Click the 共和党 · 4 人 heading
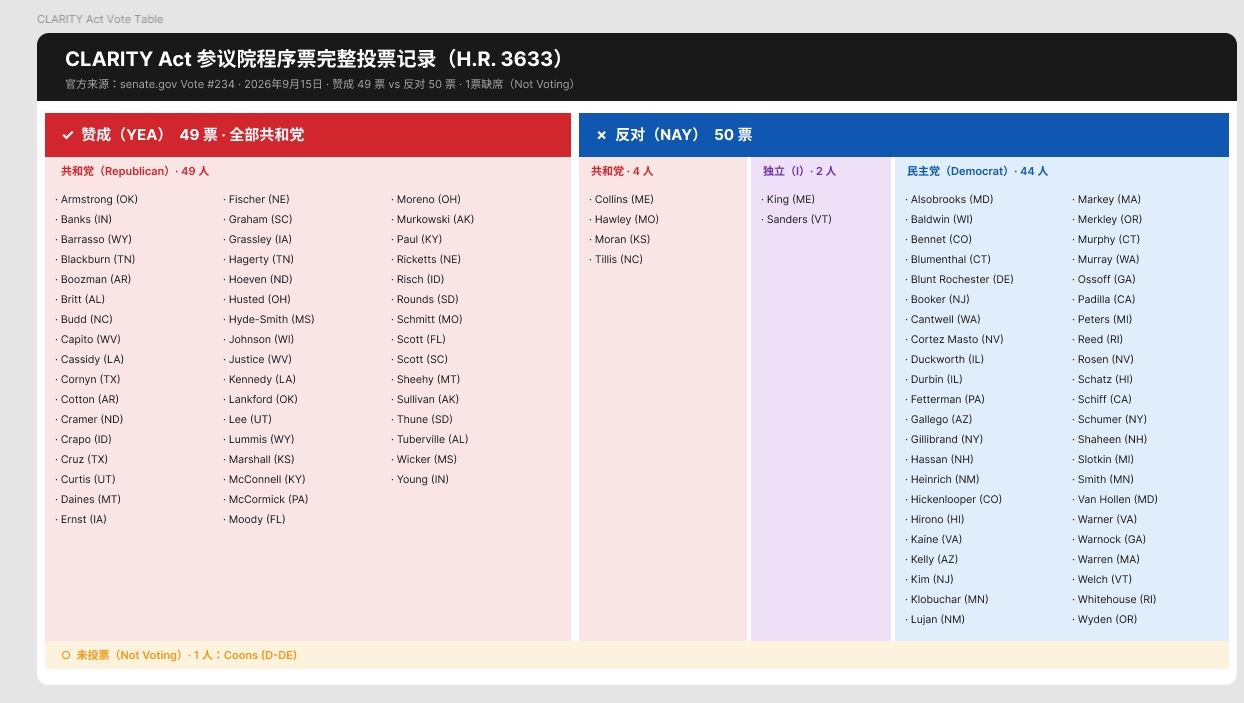 (x=622, y=171)
